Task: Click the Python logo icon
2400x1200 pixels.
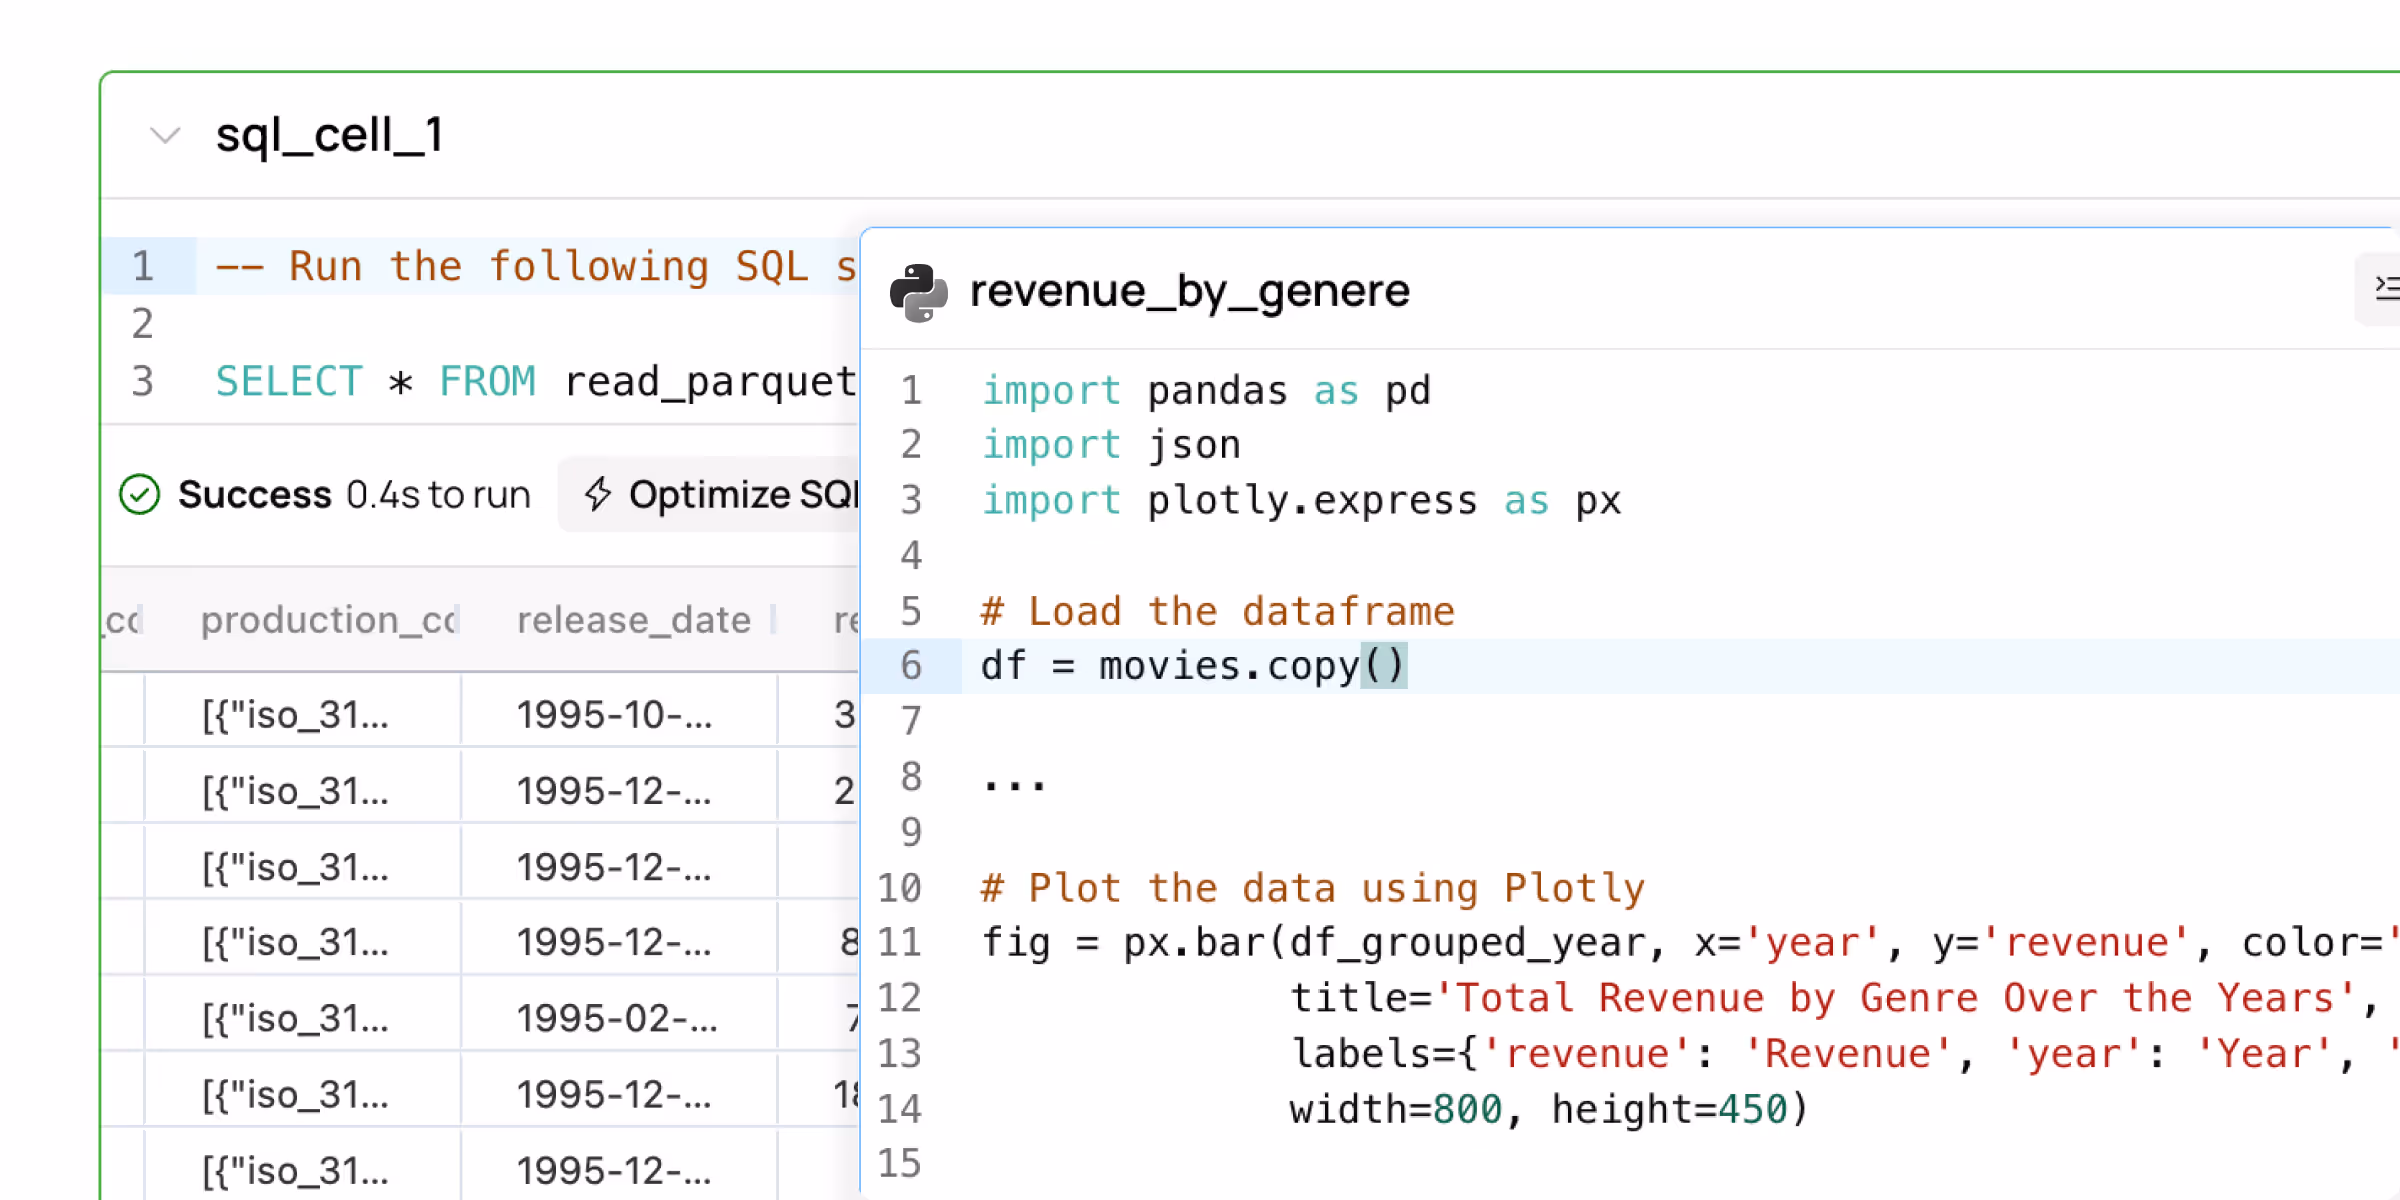Action: (x=918, y=292)
